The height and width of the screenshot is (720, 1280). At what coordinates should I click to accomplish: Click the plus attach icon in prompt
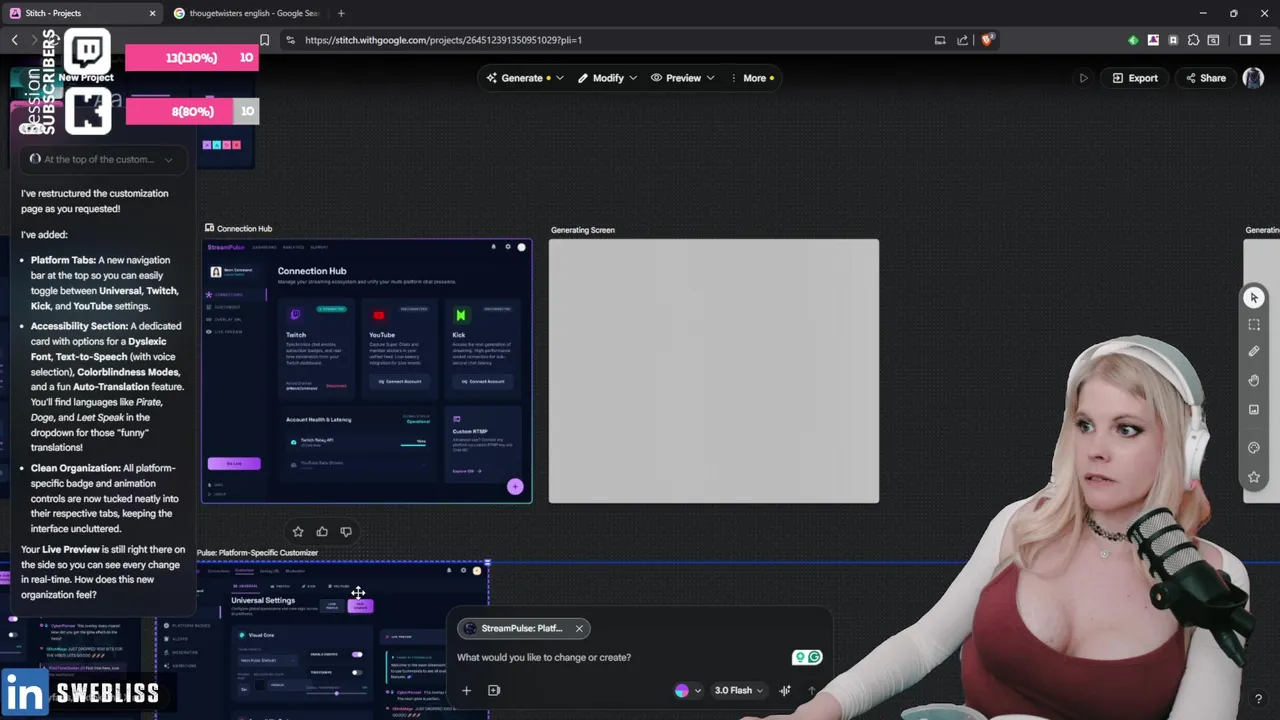[466, 690]
